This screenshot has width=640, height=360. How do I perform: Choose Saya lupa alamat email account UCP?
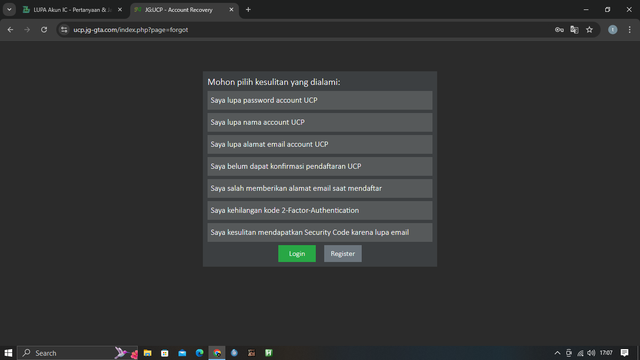click(x=320, y=144)
